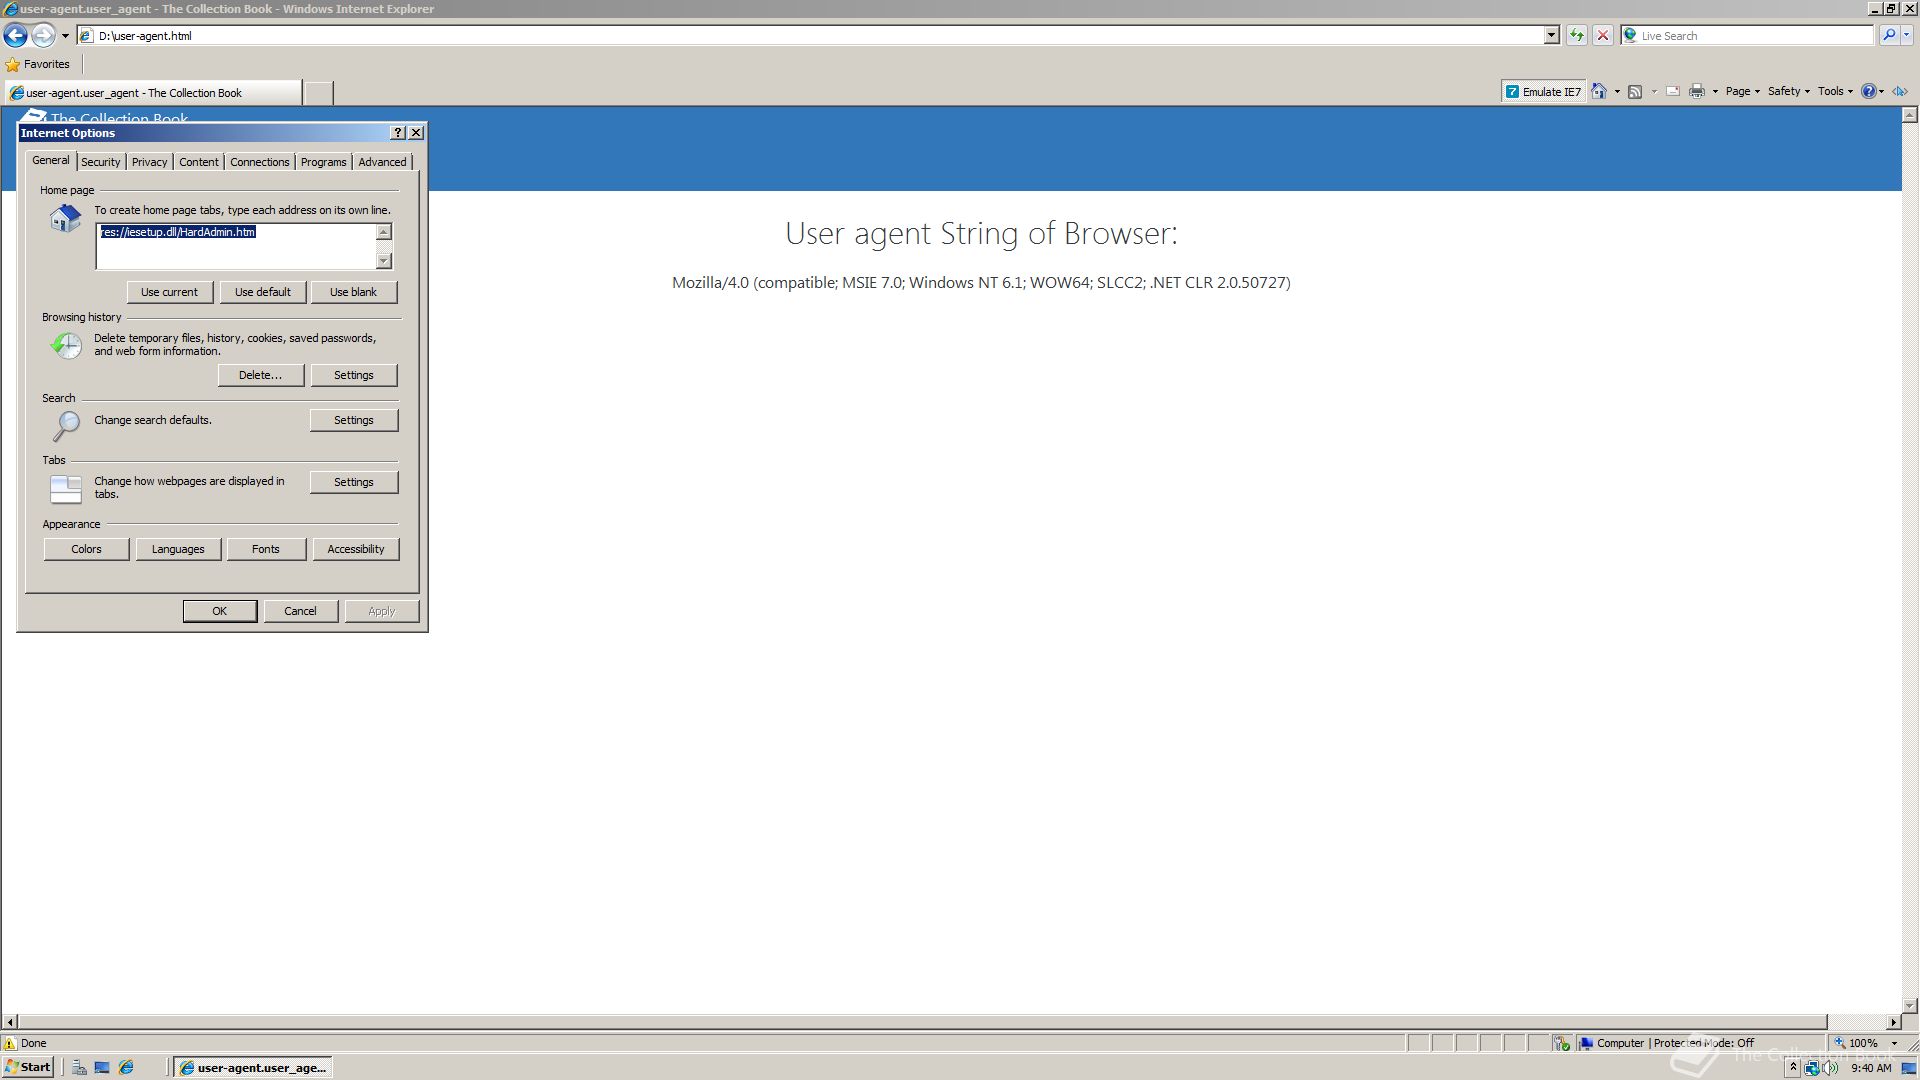
Task: Open the search provider options dropdown
Action: (x=1907, y=36)
